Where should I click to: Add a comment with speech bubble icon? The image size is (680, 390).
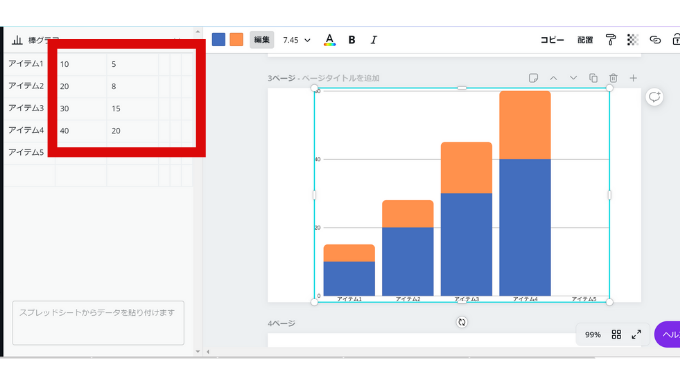click(654, 97)
